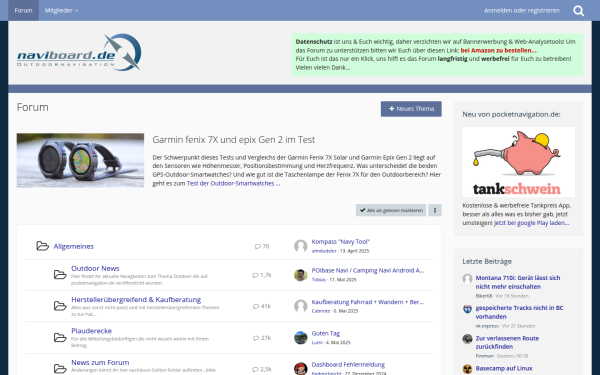600x375 pixels.
Task: Click the 41k count for Kaufberatung
Action: [x=262, y=306]
